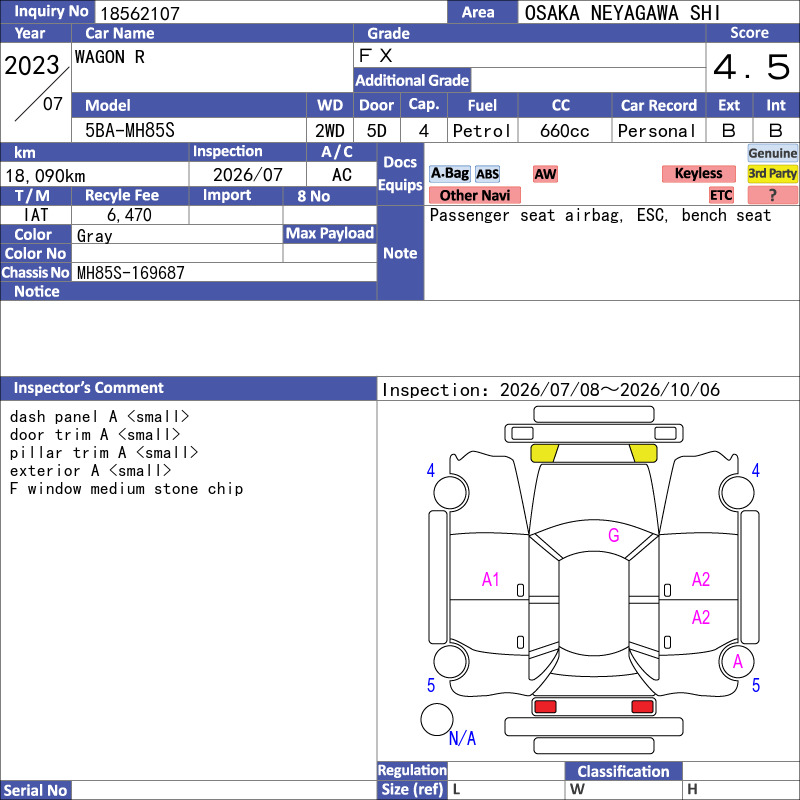Click the left yellow headlight on diagram

tap(544, 453)
